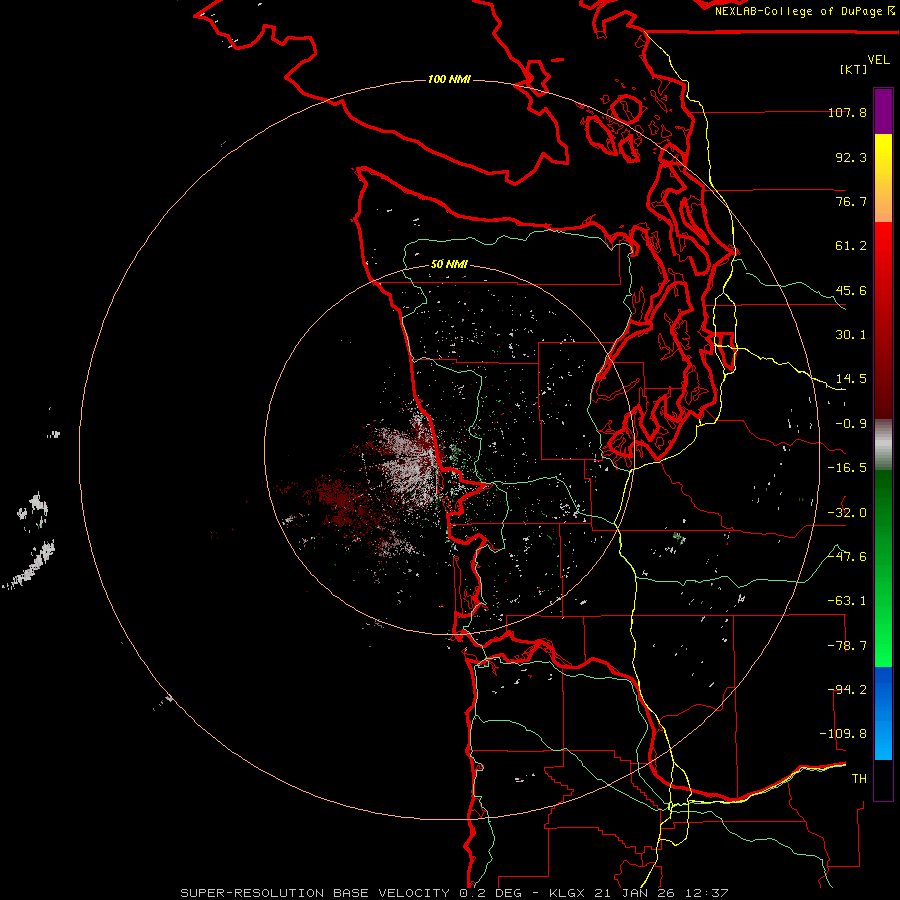Select the 107.8 scale value
This screenshot has width=900, height=900.
pos(847,112)
